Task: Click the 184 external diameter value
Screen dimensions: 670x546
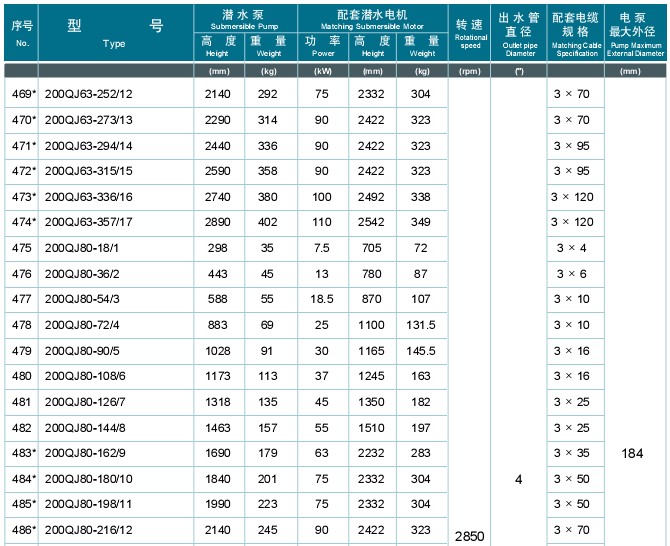Action: coord(632,453)
